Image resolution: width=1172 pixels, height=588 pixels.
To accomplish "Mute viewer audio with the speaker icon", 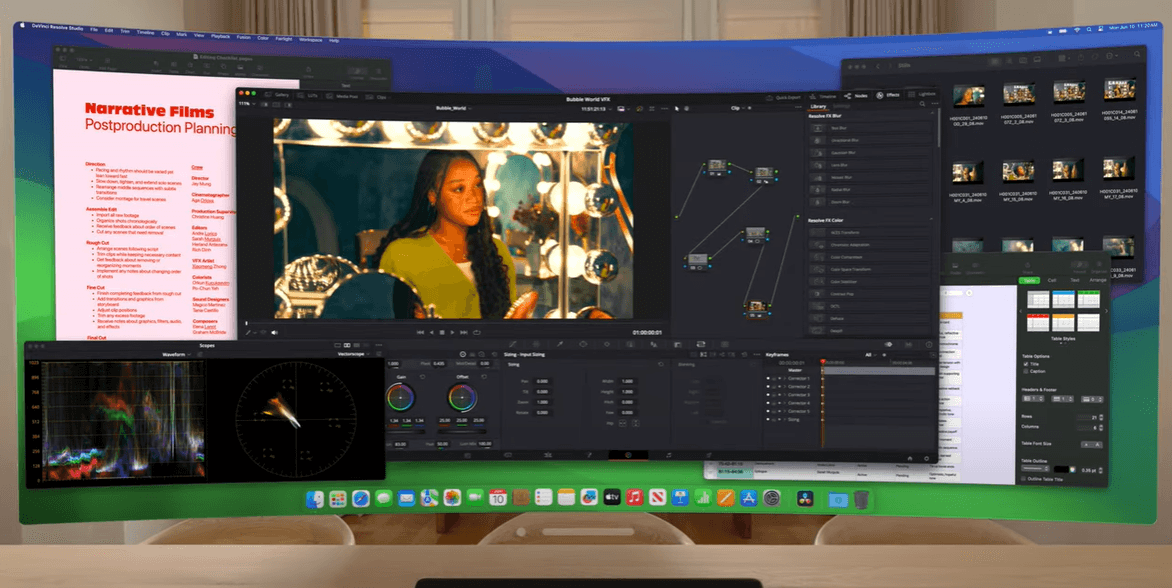I will click(274, 332).
